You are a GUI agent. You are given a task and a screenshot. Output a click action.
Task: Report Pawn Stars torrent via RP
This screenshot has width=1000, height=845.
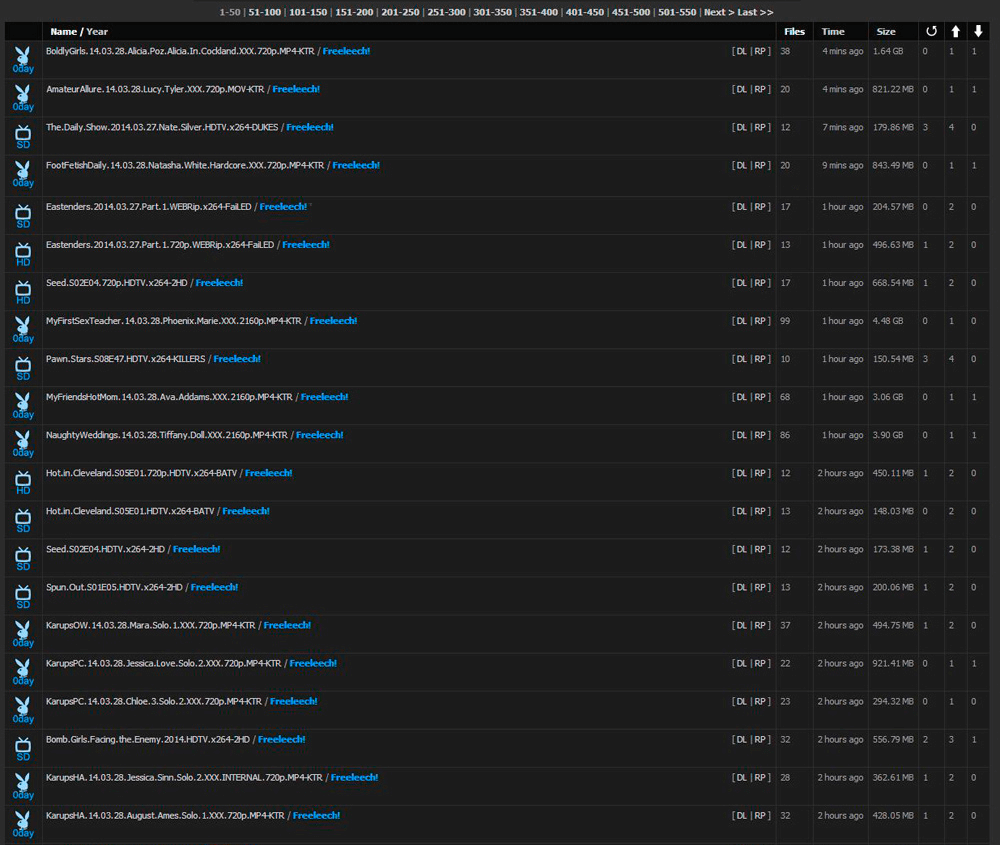(760, 359)
